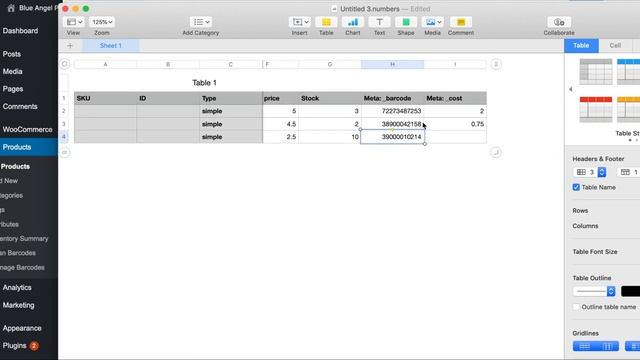Click the previous table styles arrow
The height and width of the screenshot is (360, 640).
[x=571, y=89]
